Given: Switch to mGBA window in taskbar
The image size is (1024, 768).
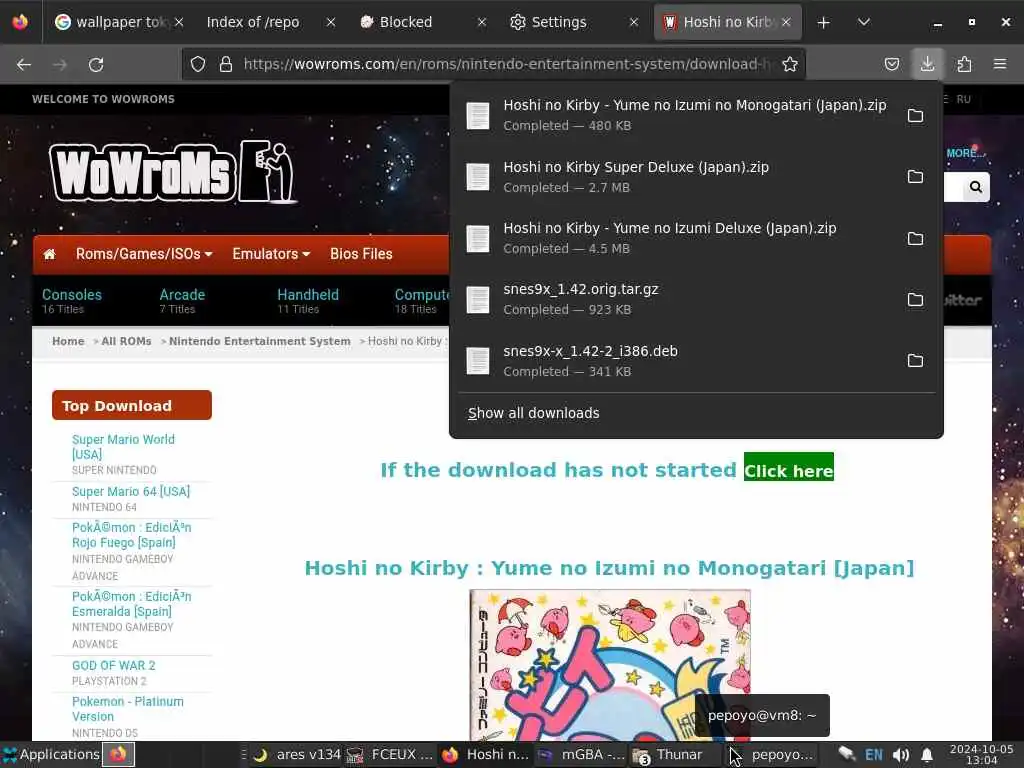Looking at the screenshot, I should pos(581,755).
